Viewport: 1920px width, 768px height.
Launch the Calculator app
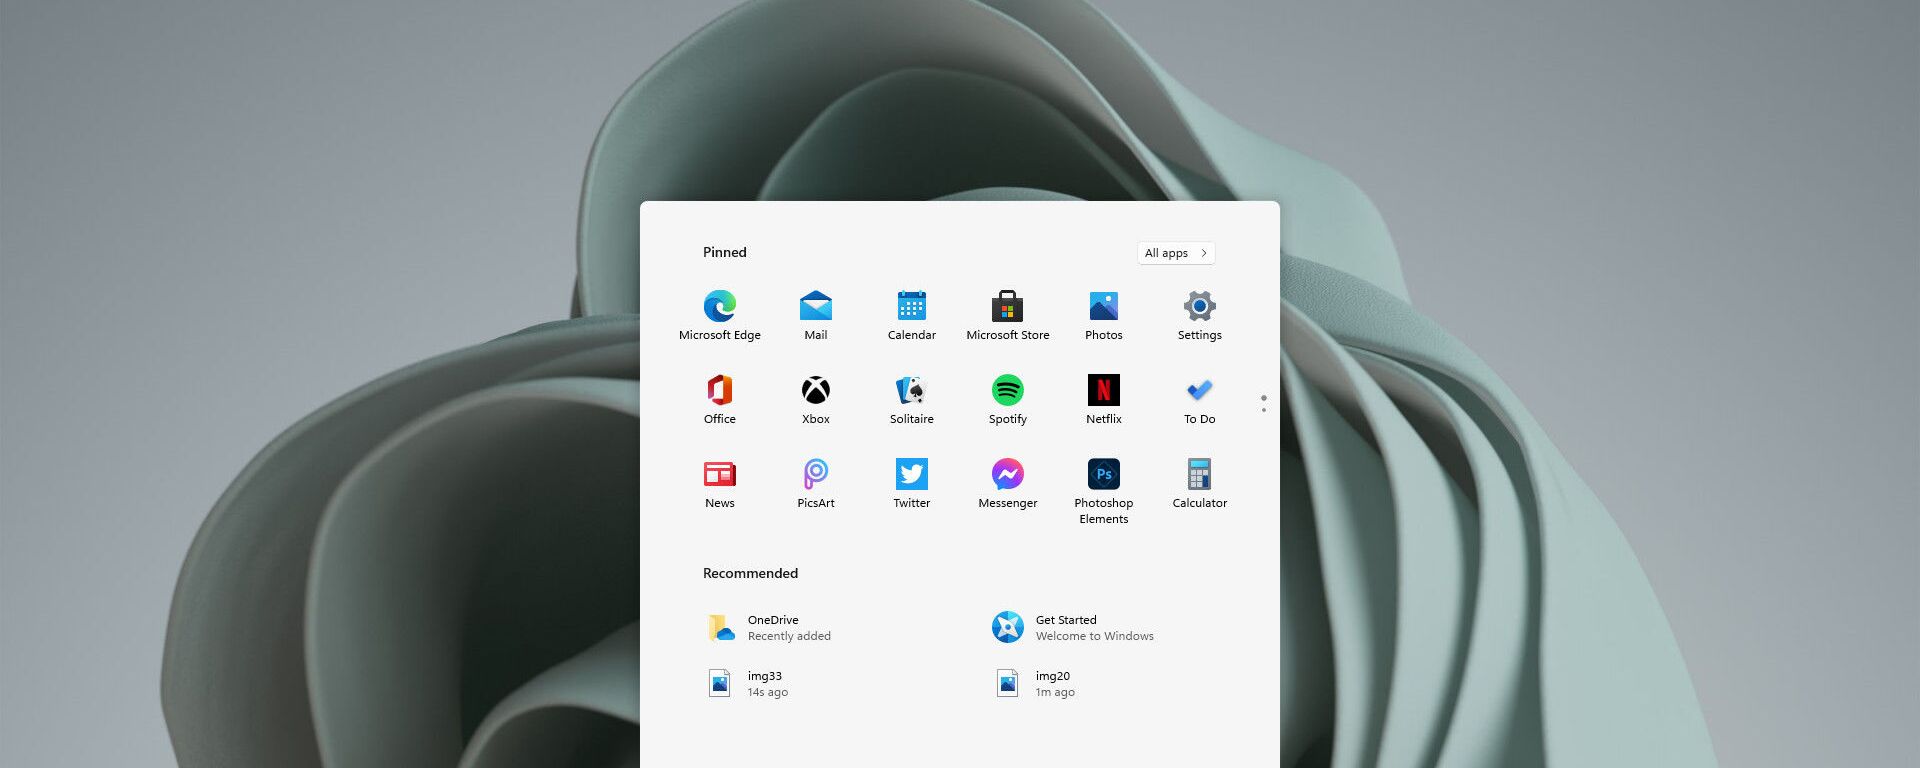1199,483
